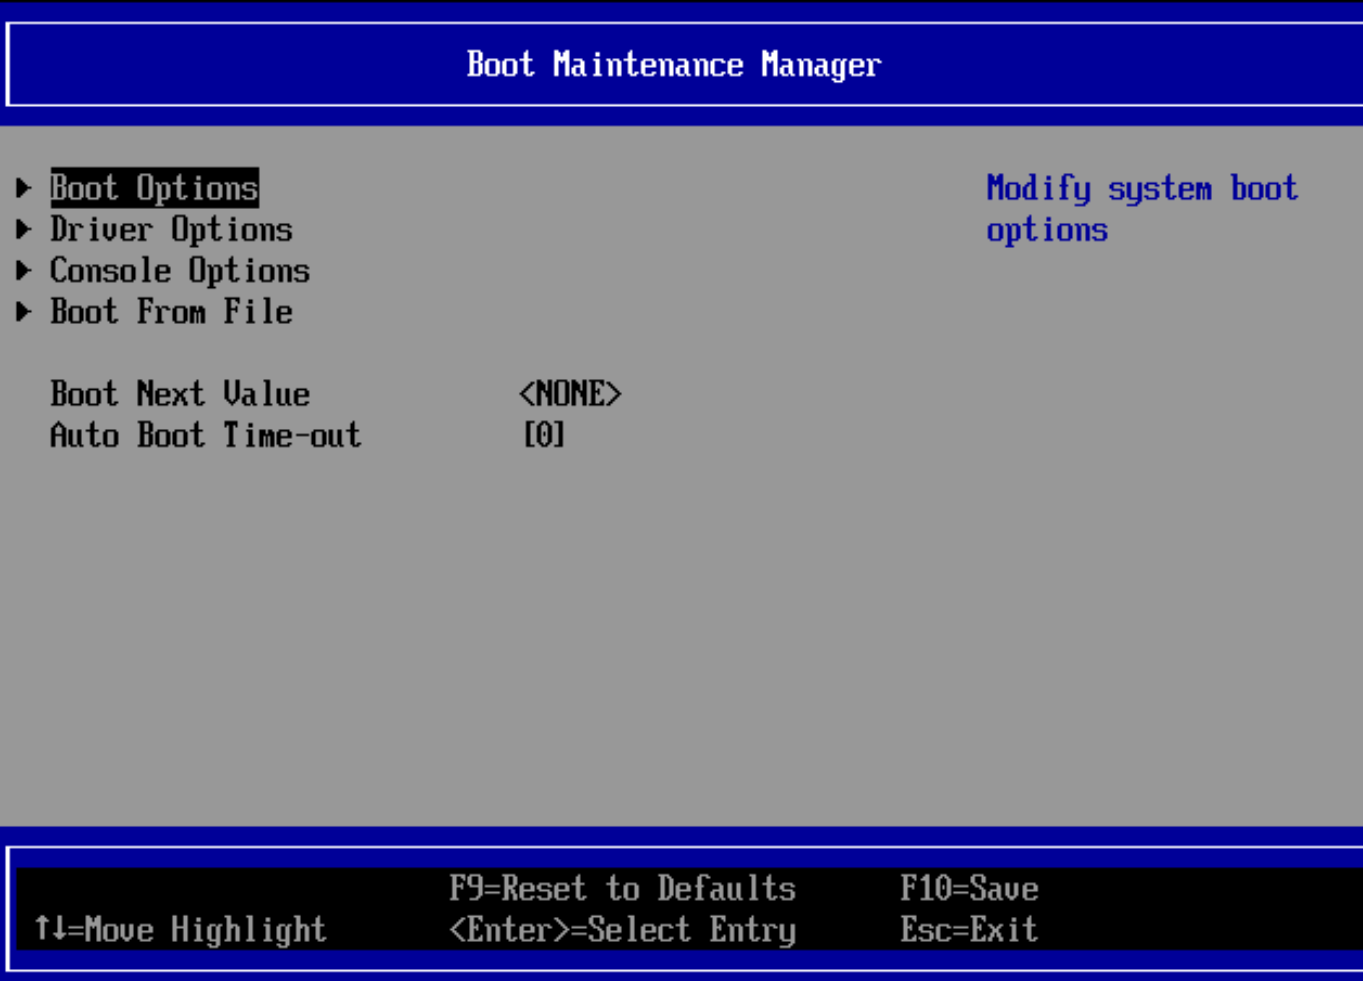Open the Console Options submenu text
This screenshot has height=981, width=1363.
180,271
